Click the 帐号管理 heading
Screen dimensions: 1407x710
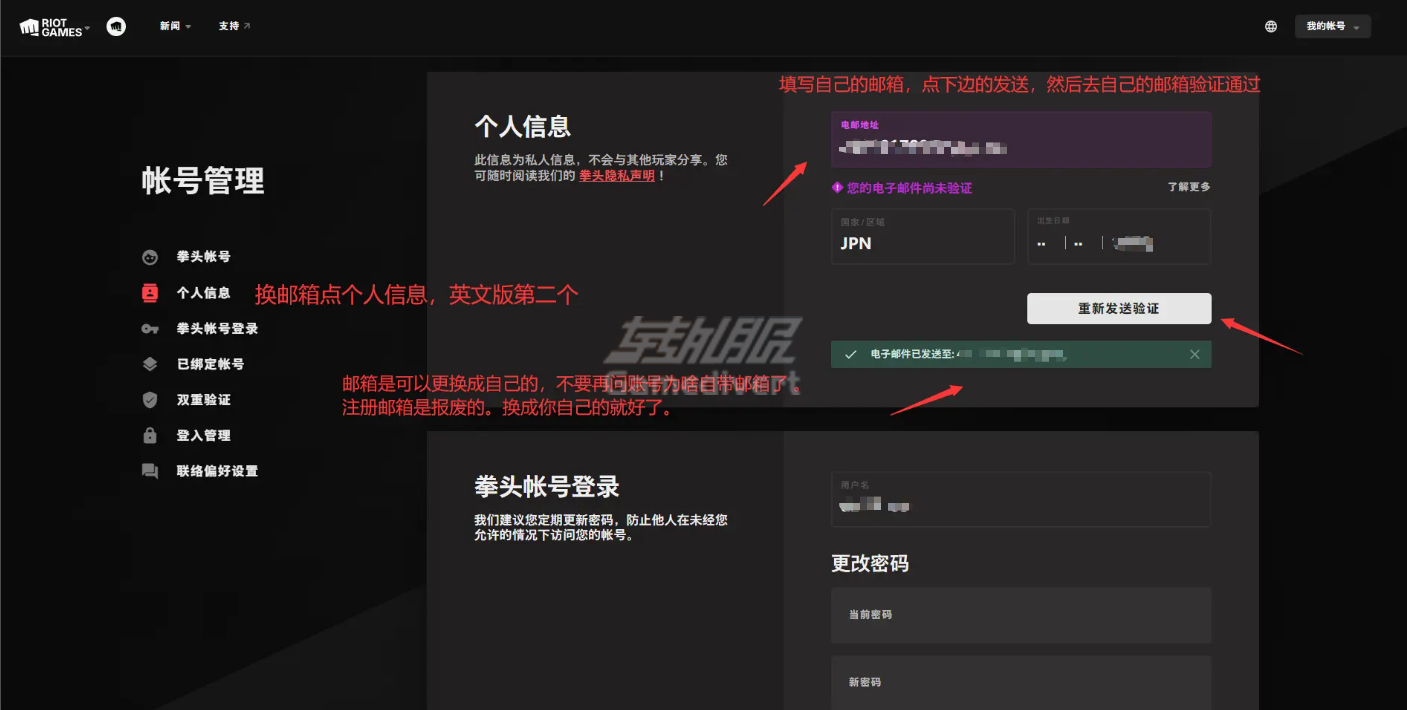pyautogui.click(x=203, y=181)
